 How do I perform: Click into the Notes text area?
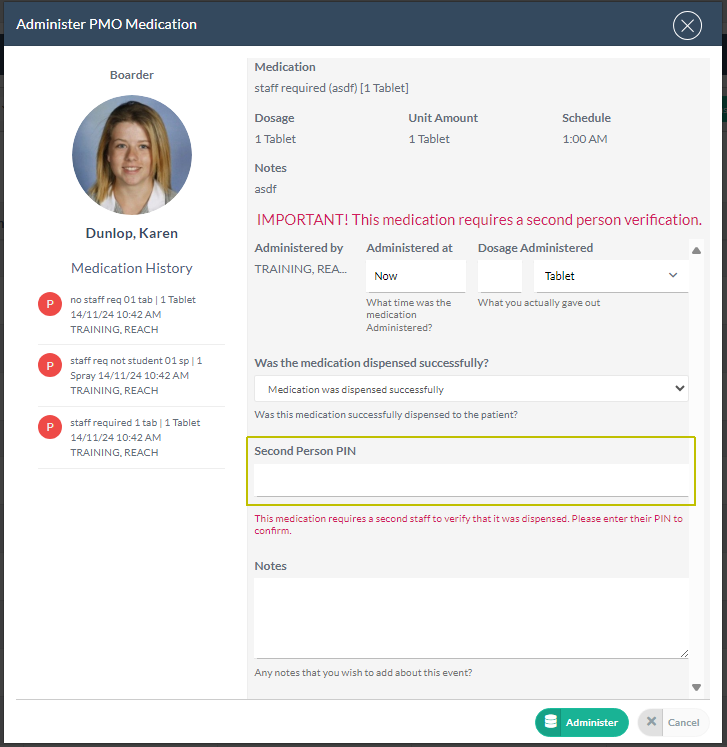471,618
